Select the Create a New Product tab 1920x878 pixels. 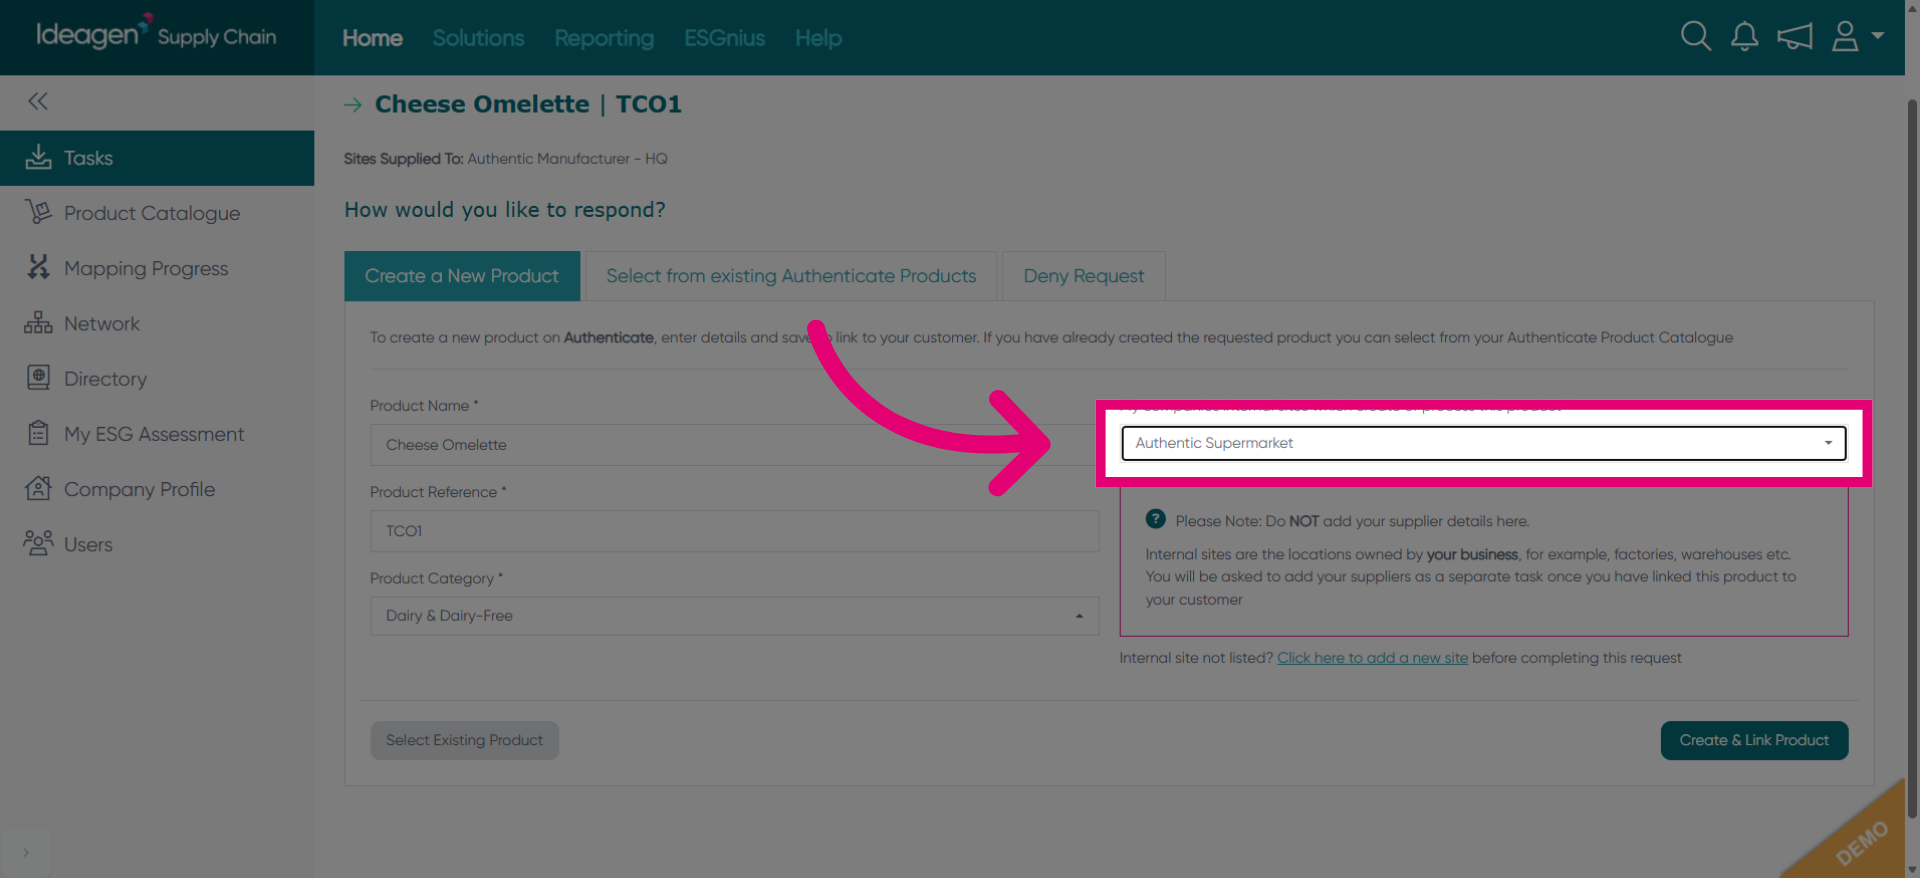coord(462,276)
